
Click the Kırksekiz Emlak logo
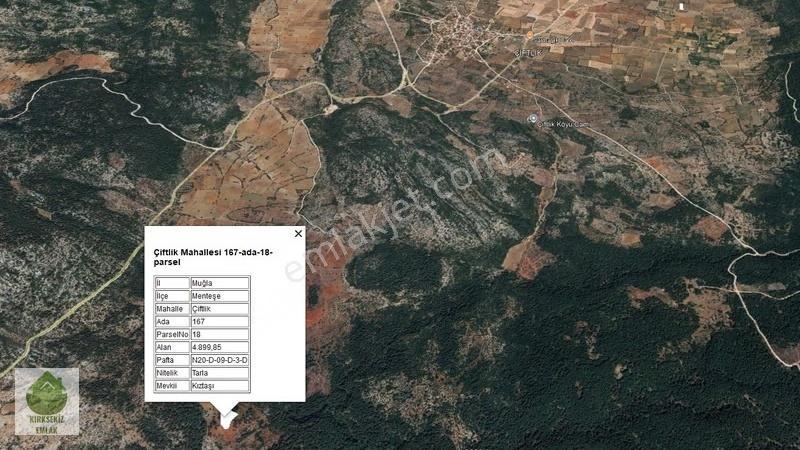coord(47,402)
